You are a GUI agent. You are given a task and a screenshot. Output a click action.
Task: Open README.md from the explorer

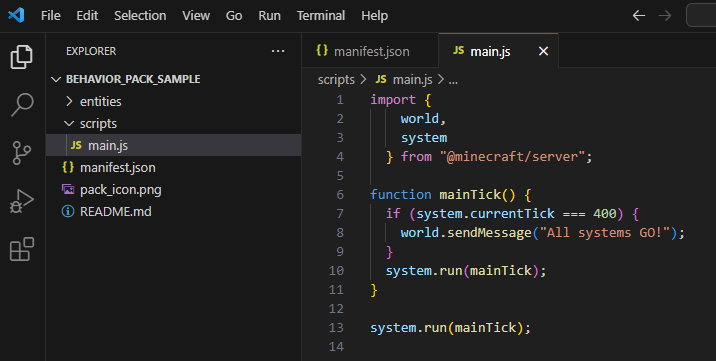[x=174, y=211]
